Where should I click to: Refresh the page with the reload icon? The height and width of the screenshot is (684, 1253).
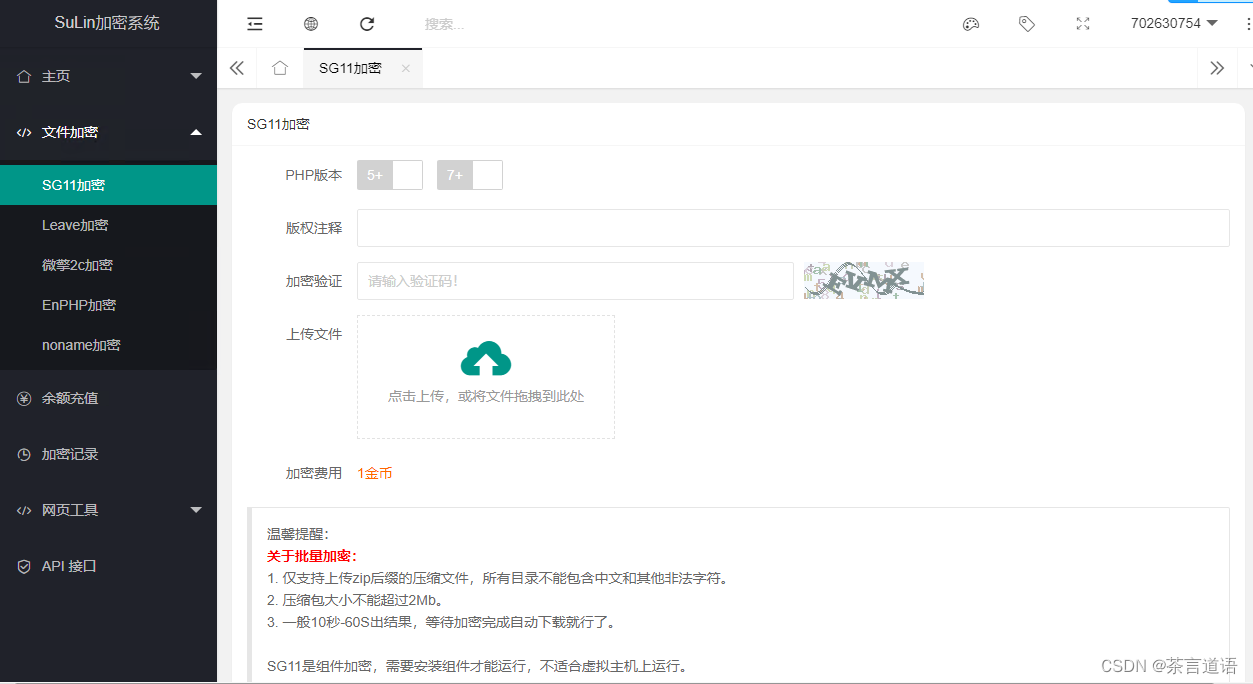[367, 24]
